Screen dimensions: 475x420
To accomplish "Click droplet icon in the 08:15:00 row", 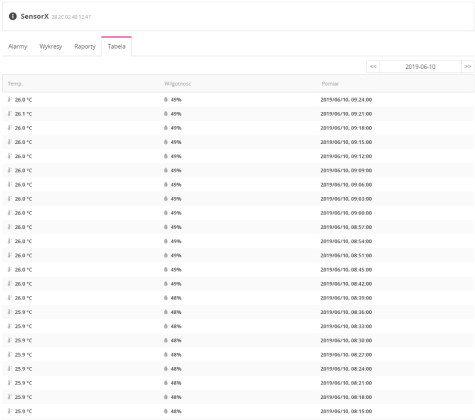I will [166, 411].
